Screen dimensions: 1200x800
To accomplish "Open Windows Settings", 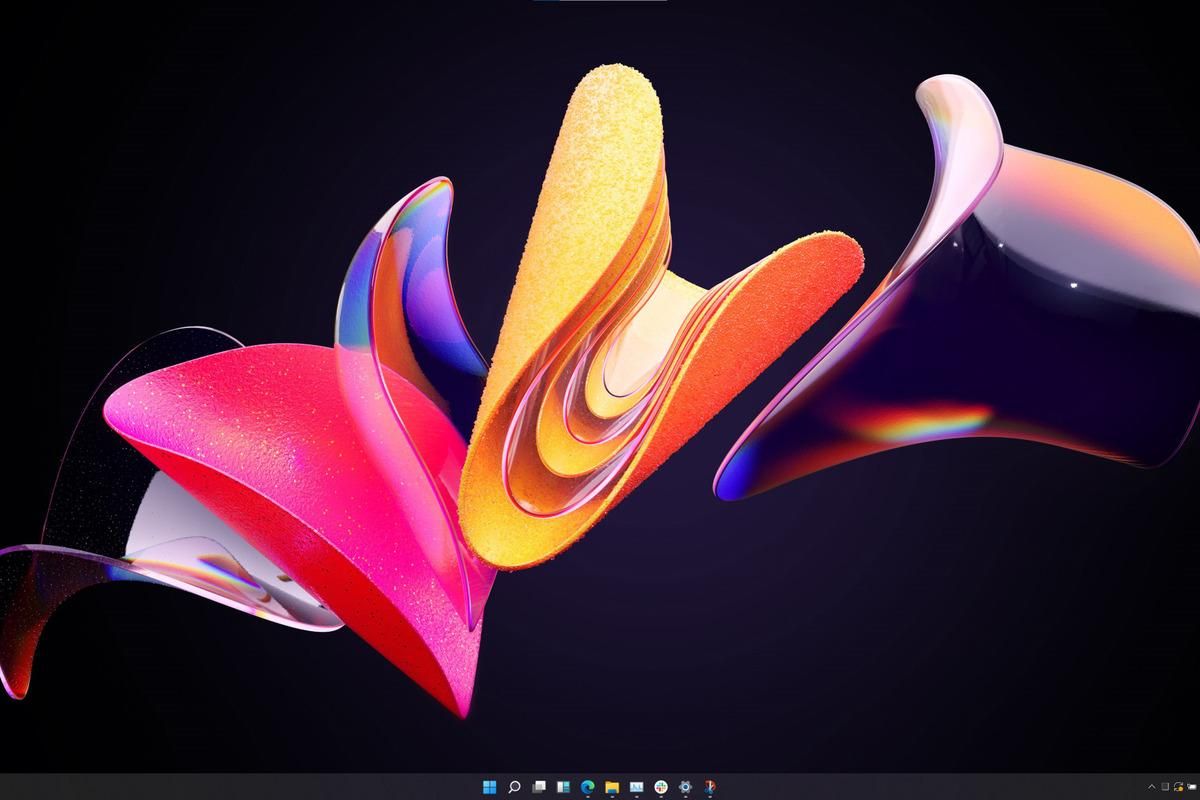I will [686, 786].
